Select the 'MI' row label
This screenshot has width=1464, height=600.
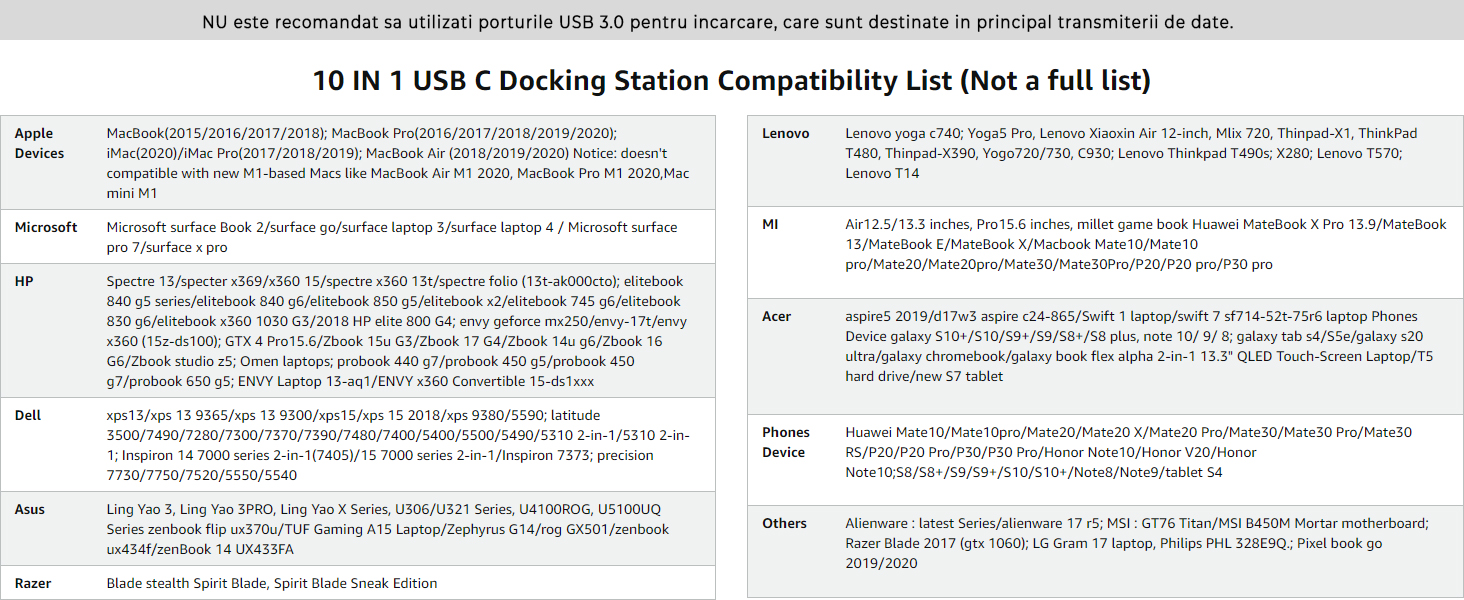pyautogui.click(x=770, y=224)
